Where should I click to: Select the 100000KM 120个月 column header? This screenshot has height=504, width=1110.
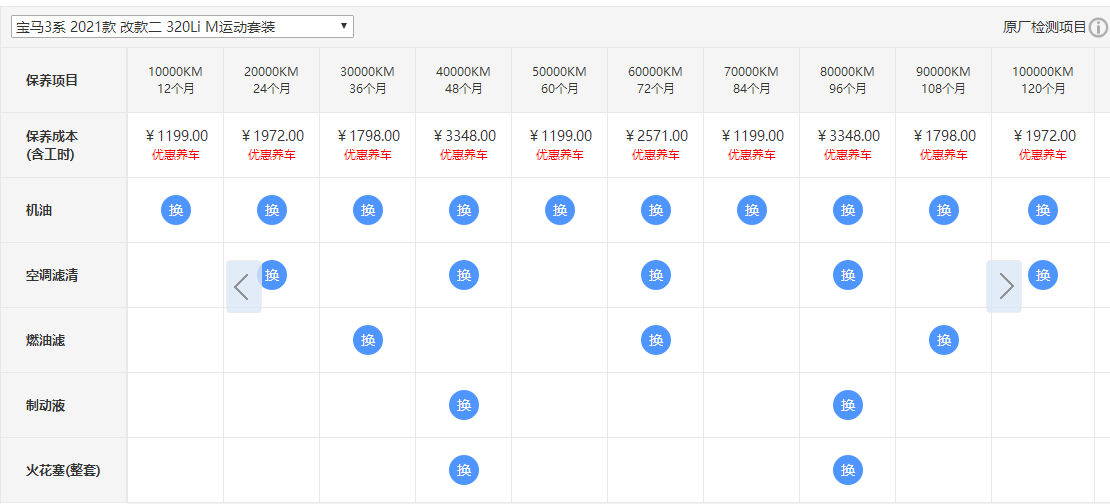pos(1043,80)
